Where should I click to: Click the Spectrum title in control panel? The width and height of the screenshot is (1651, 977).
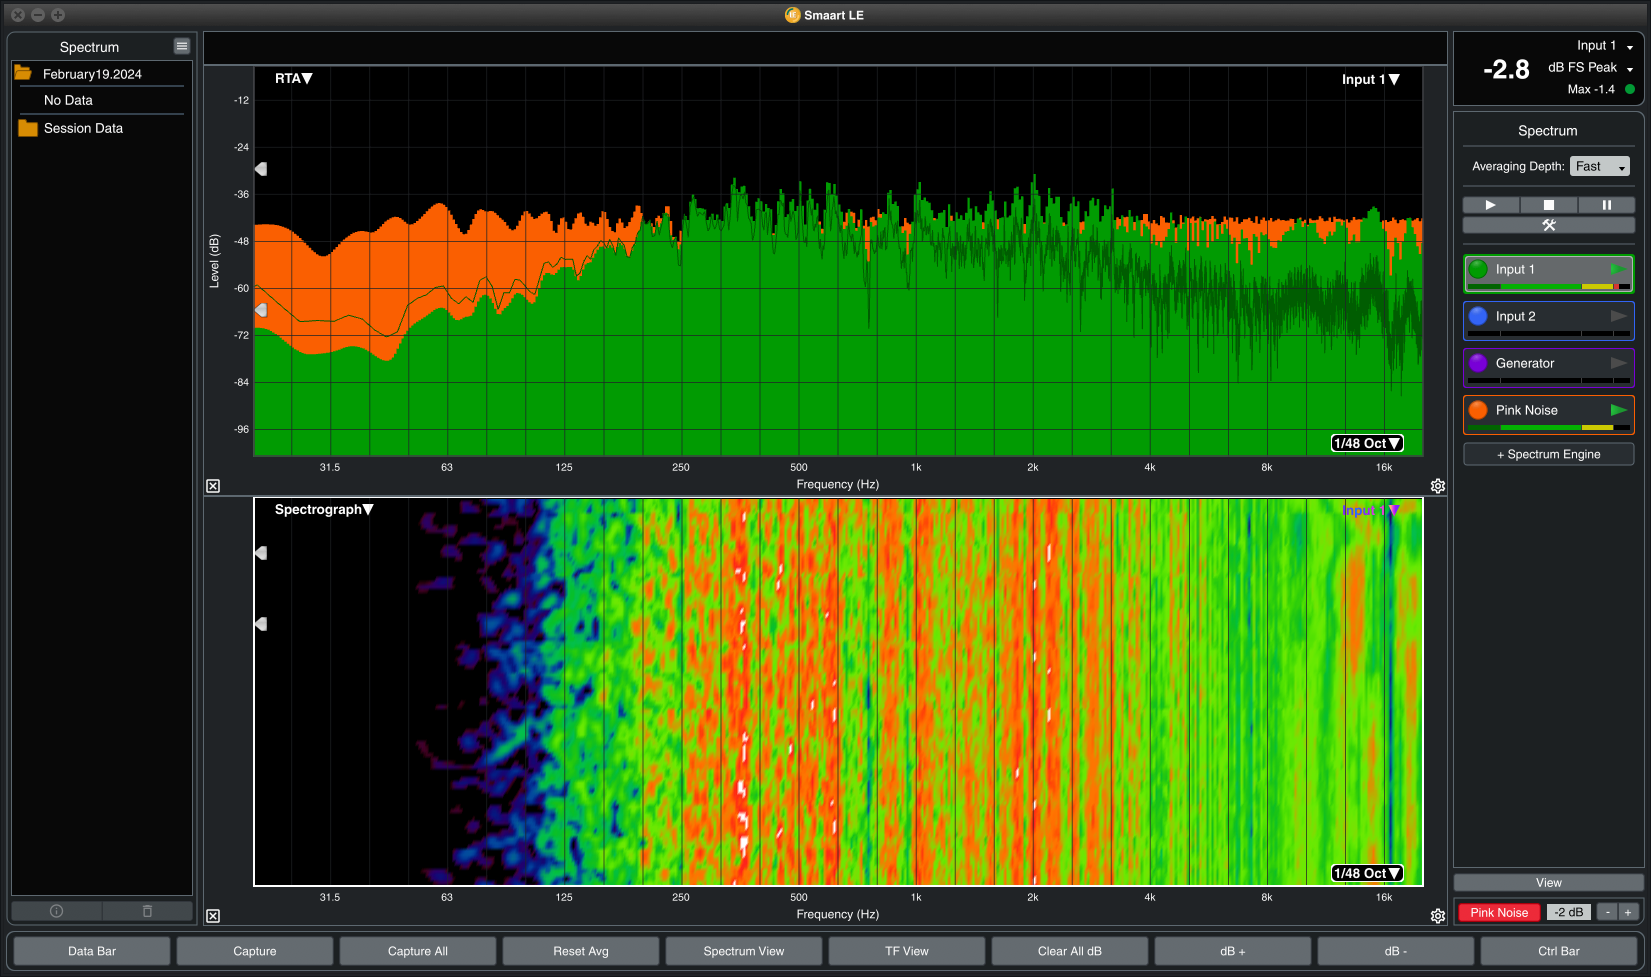pyautogui.click(x=1548, y=131)
